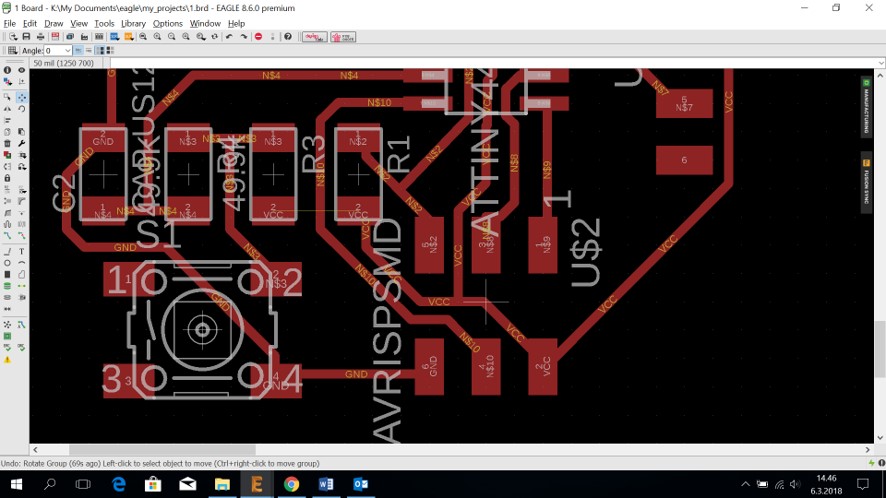Screen dimensions: 886x498
Task: Select the Info tool icon
Action: coord(7,70)
